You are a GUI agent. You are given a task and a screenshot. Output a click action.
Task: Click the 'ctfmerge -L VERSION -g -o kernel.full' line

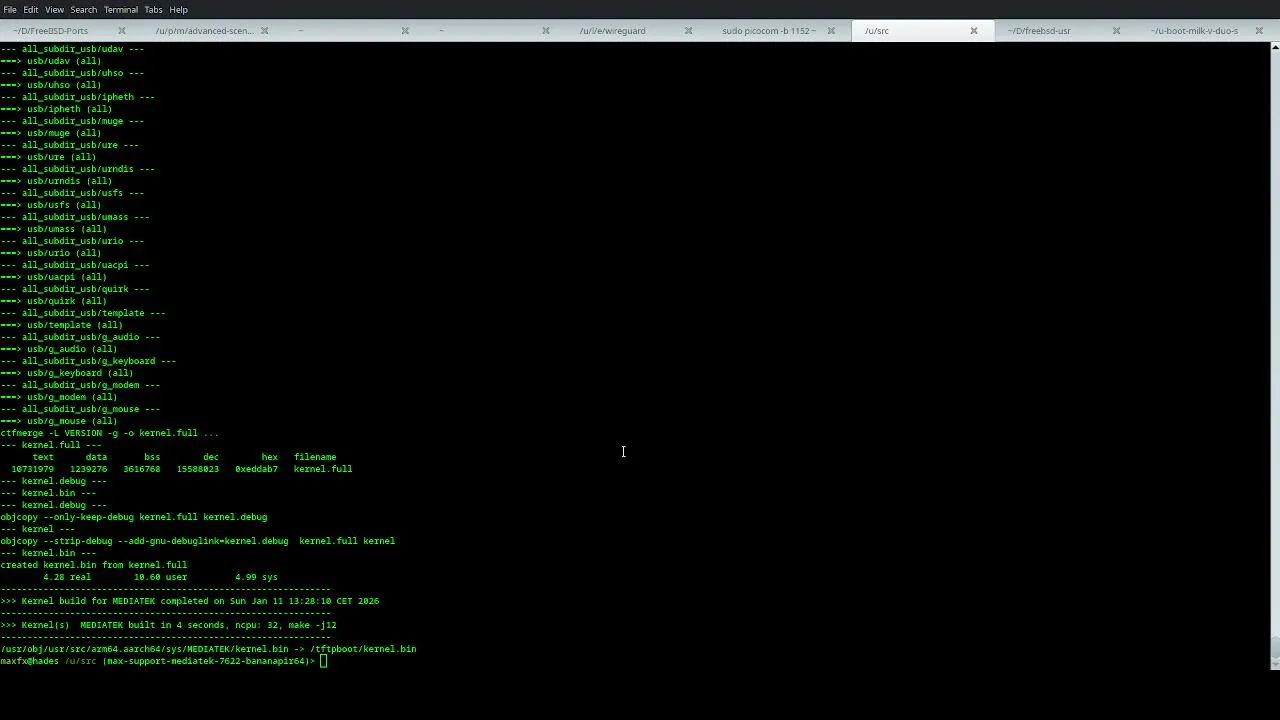tap(109, 433)
